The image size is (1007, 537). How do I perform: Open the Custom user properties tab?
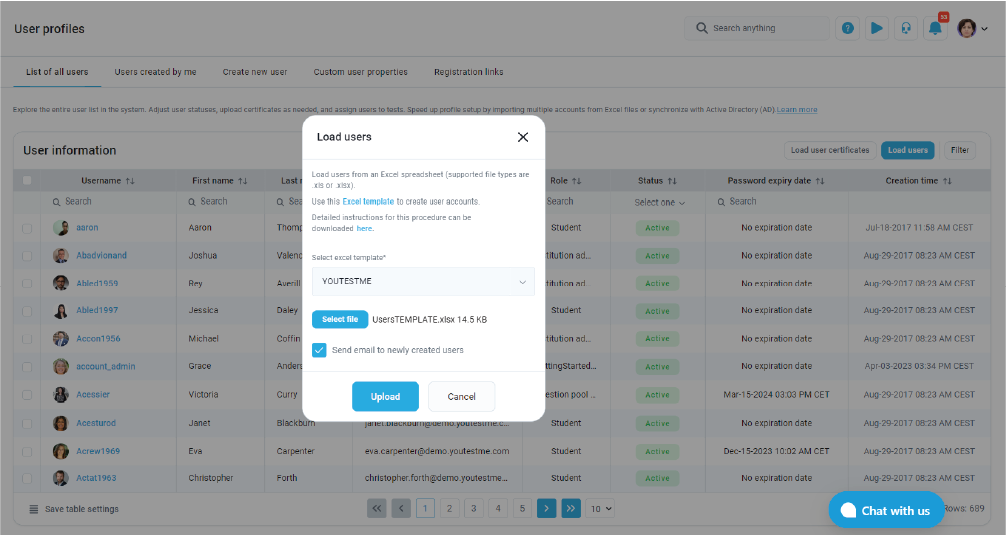(360, 72)
